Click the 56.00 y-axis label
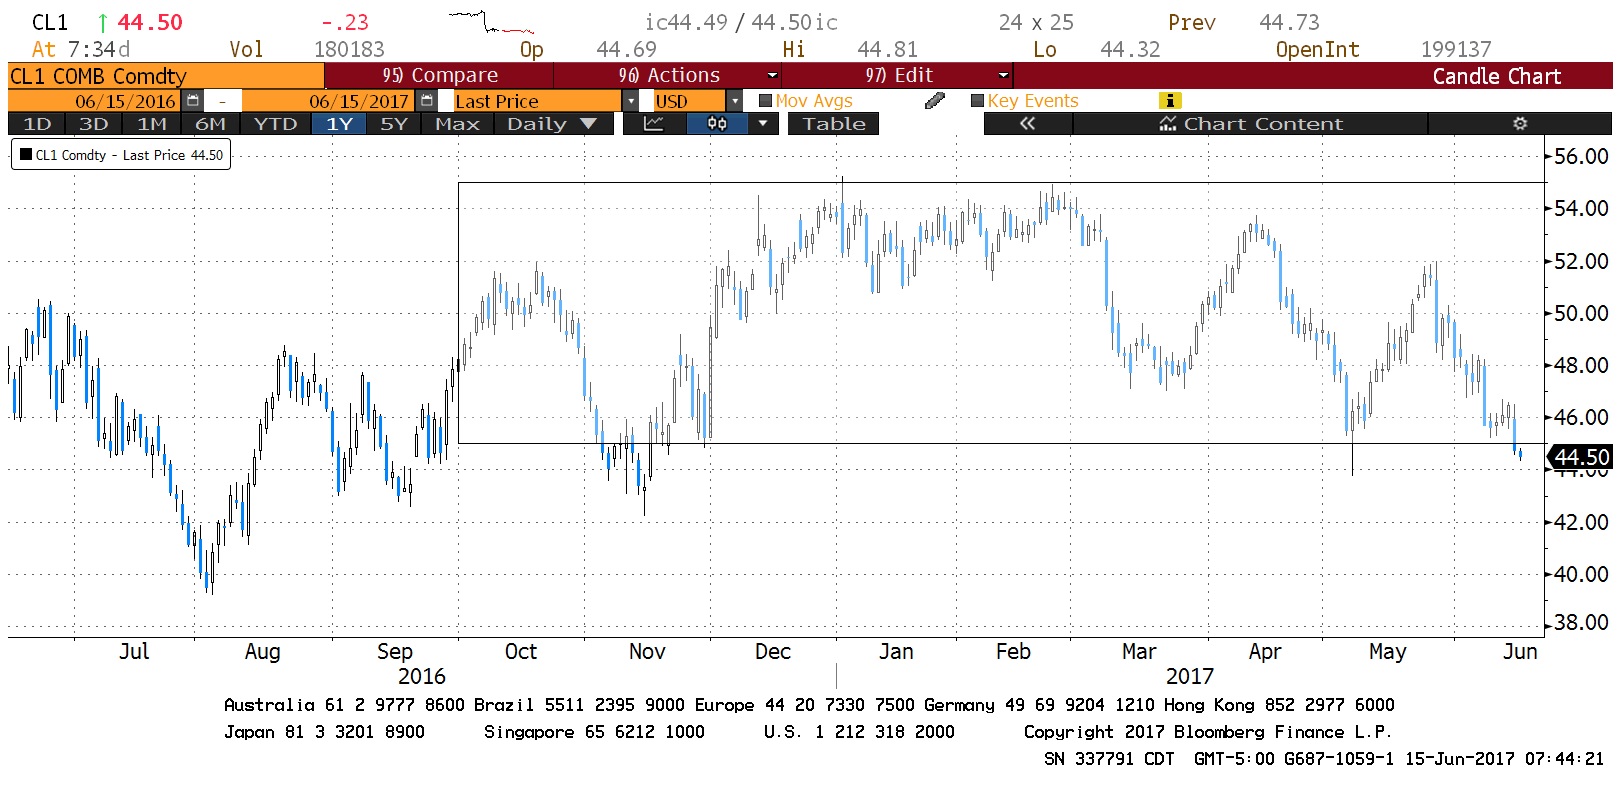This screenshot has width=1621, height=789. [1581, 156]
